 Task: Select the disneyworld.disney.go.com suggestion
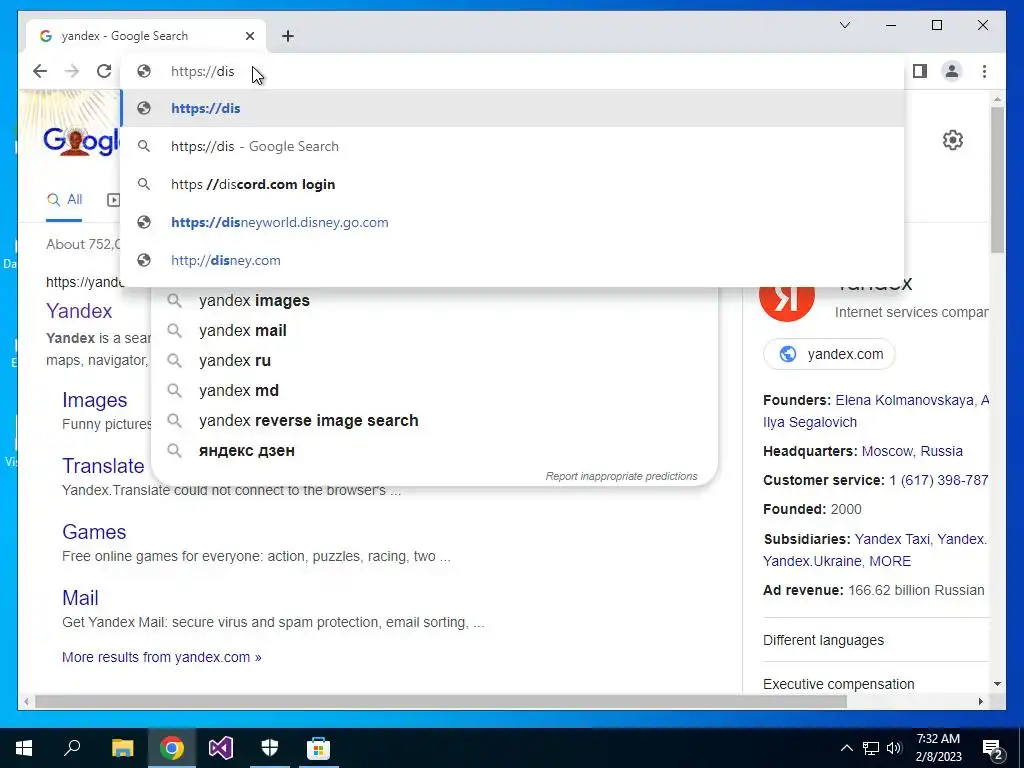[x=513, y=222]
